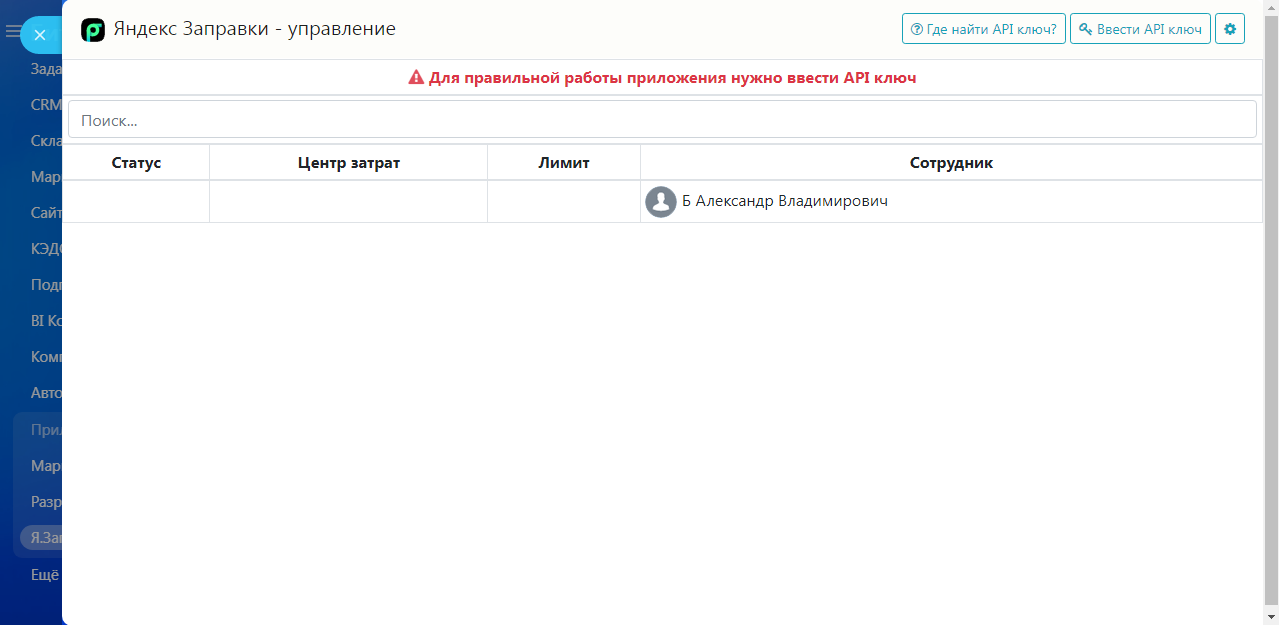Open the 'Где найти API ключ?' help

[x=983, y=29]
